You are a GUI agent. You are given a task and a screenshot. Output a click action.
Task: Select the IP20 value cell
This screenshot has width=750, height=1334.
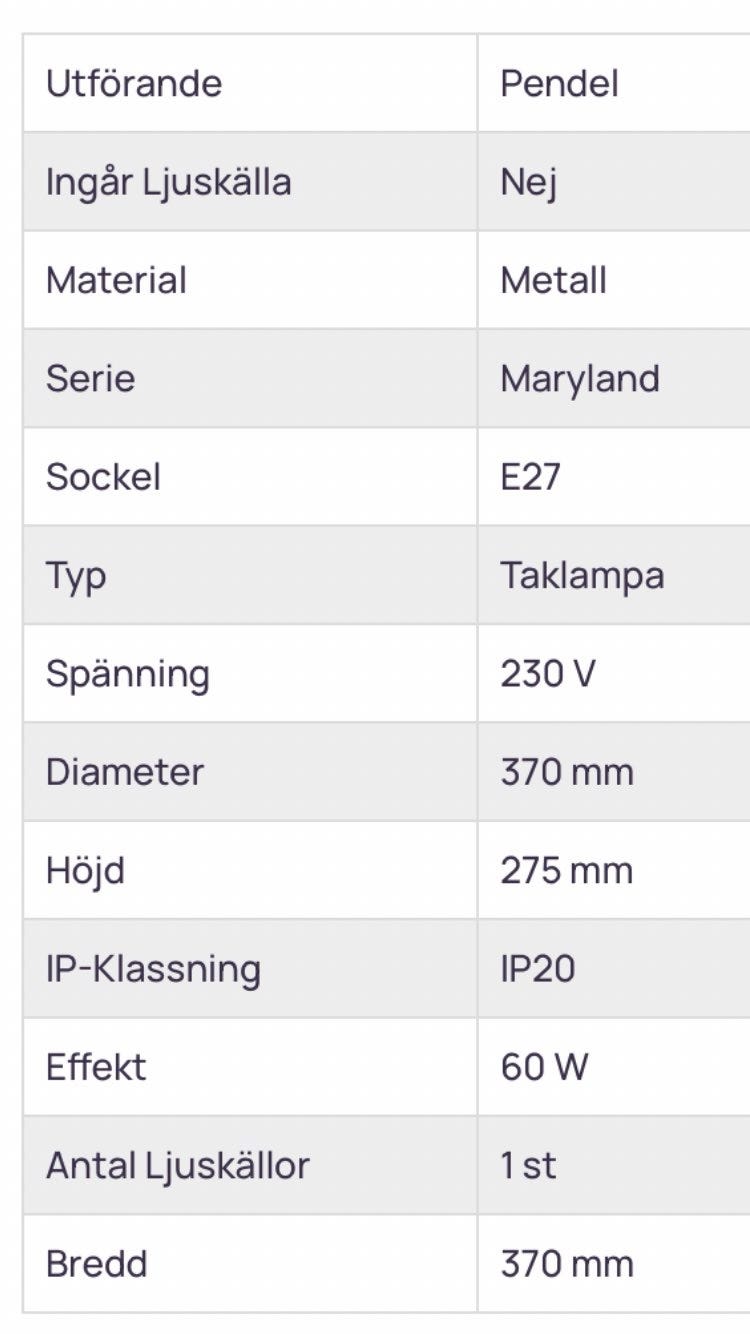tap(537, 969)
